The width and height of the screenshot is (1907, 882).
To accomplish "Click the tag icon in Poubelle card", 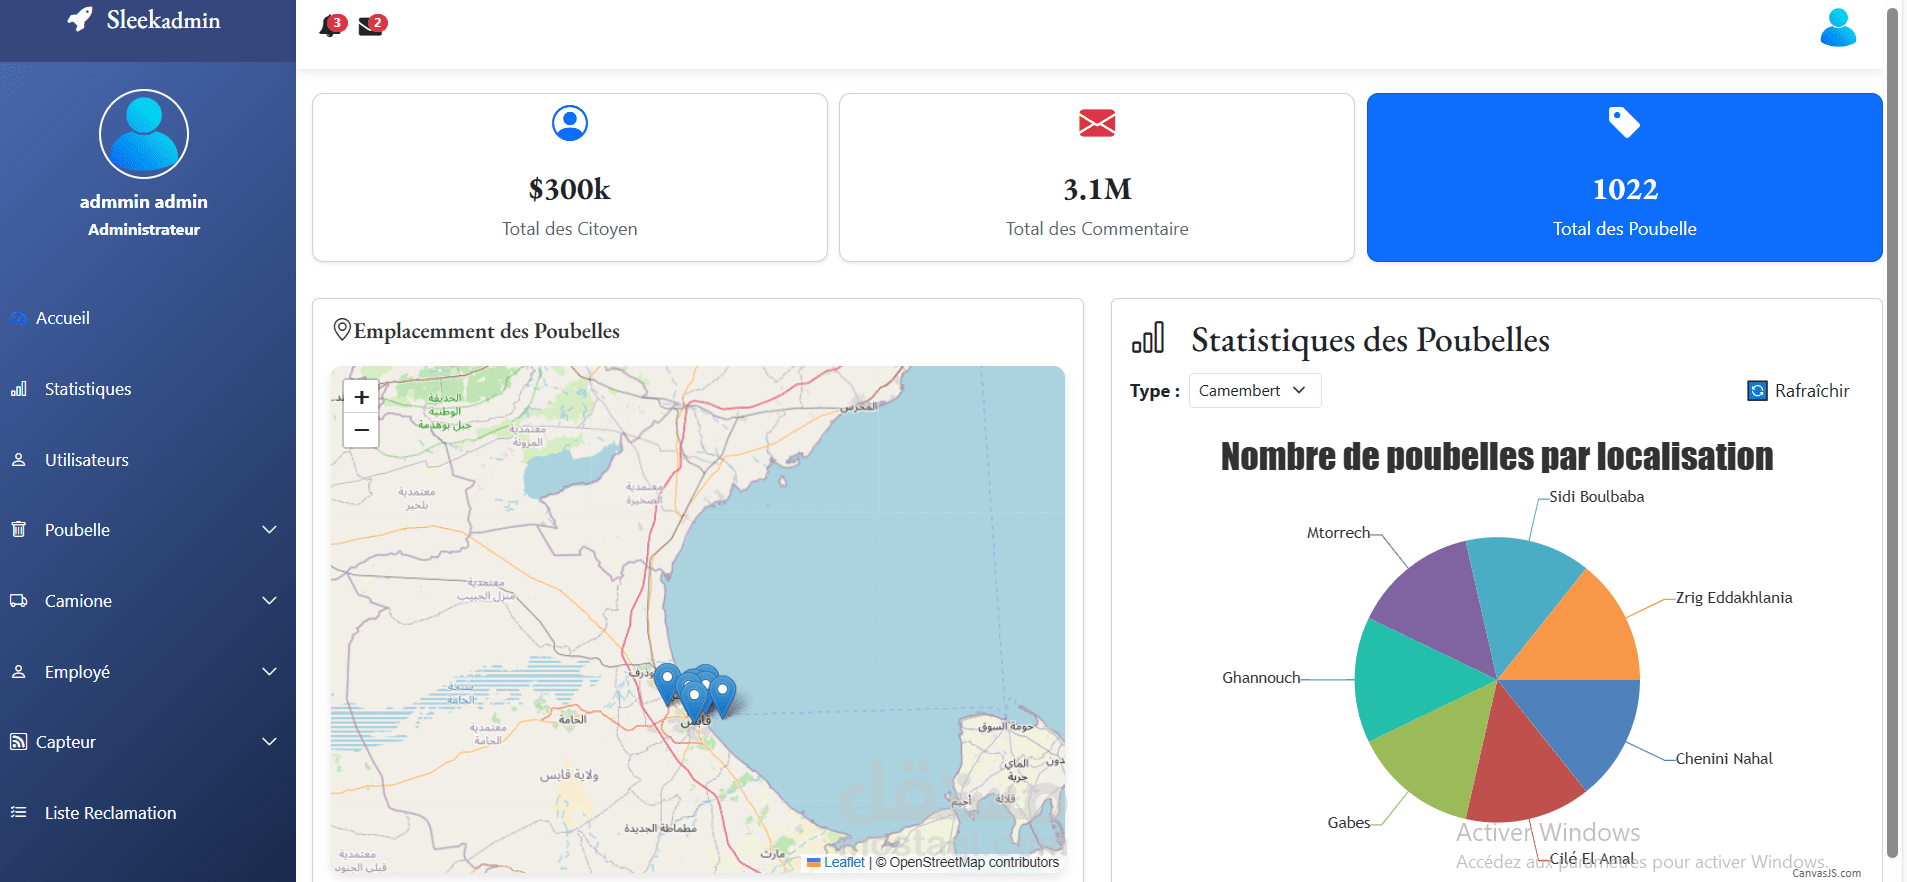I will click(1624, 123).
